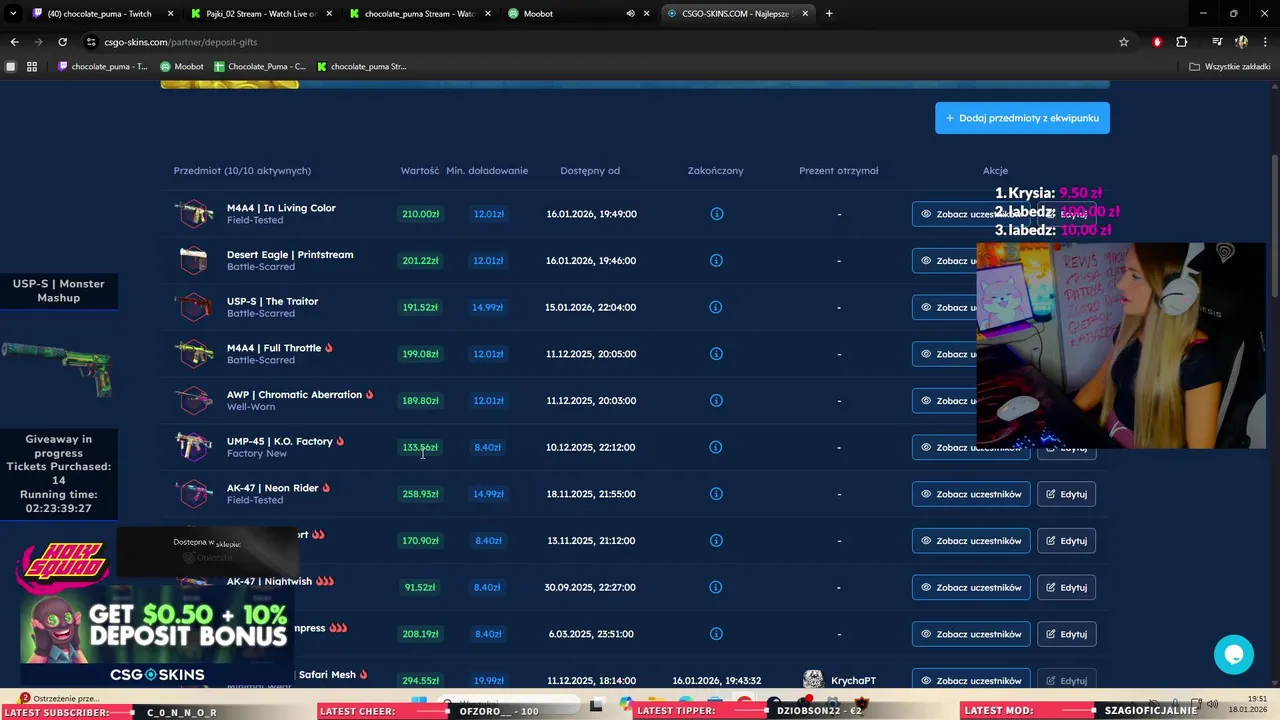The height and width of the screenshot is (720, 1280).
Task: Open the Chocolate_Puma - C... bookmark
Action: tap(259, 67)
